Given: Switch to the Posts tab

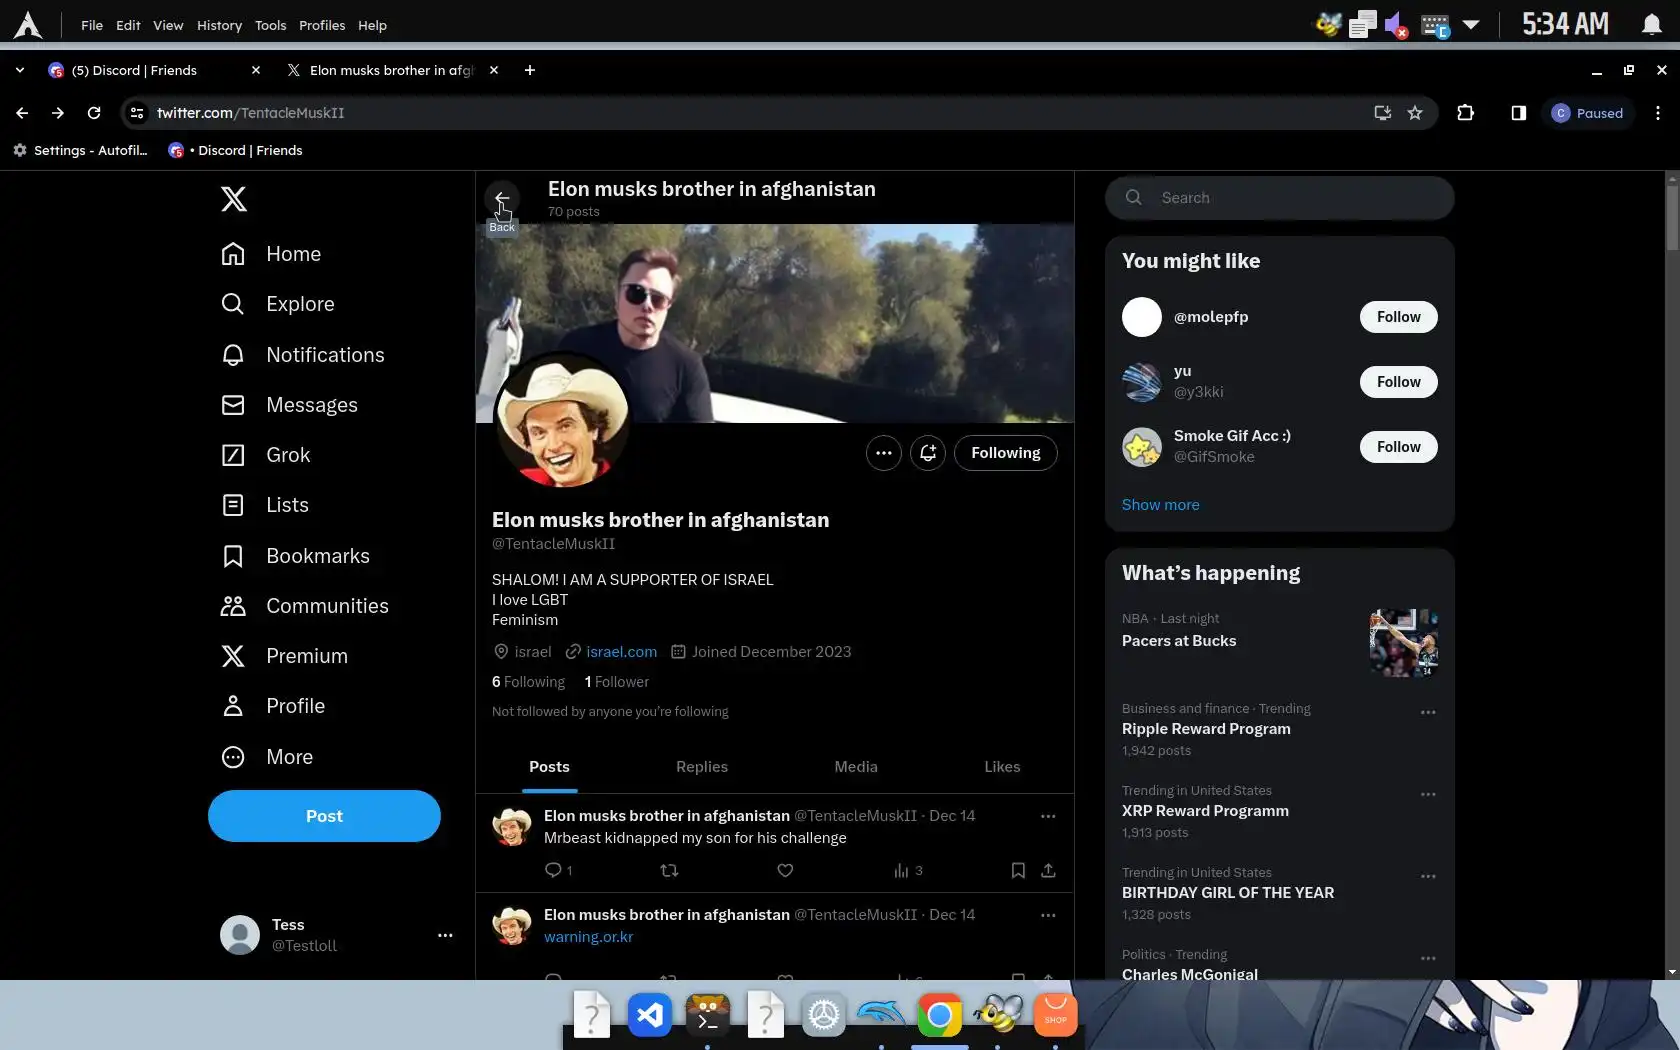Looking at the screenshot, I should (549, 767).
